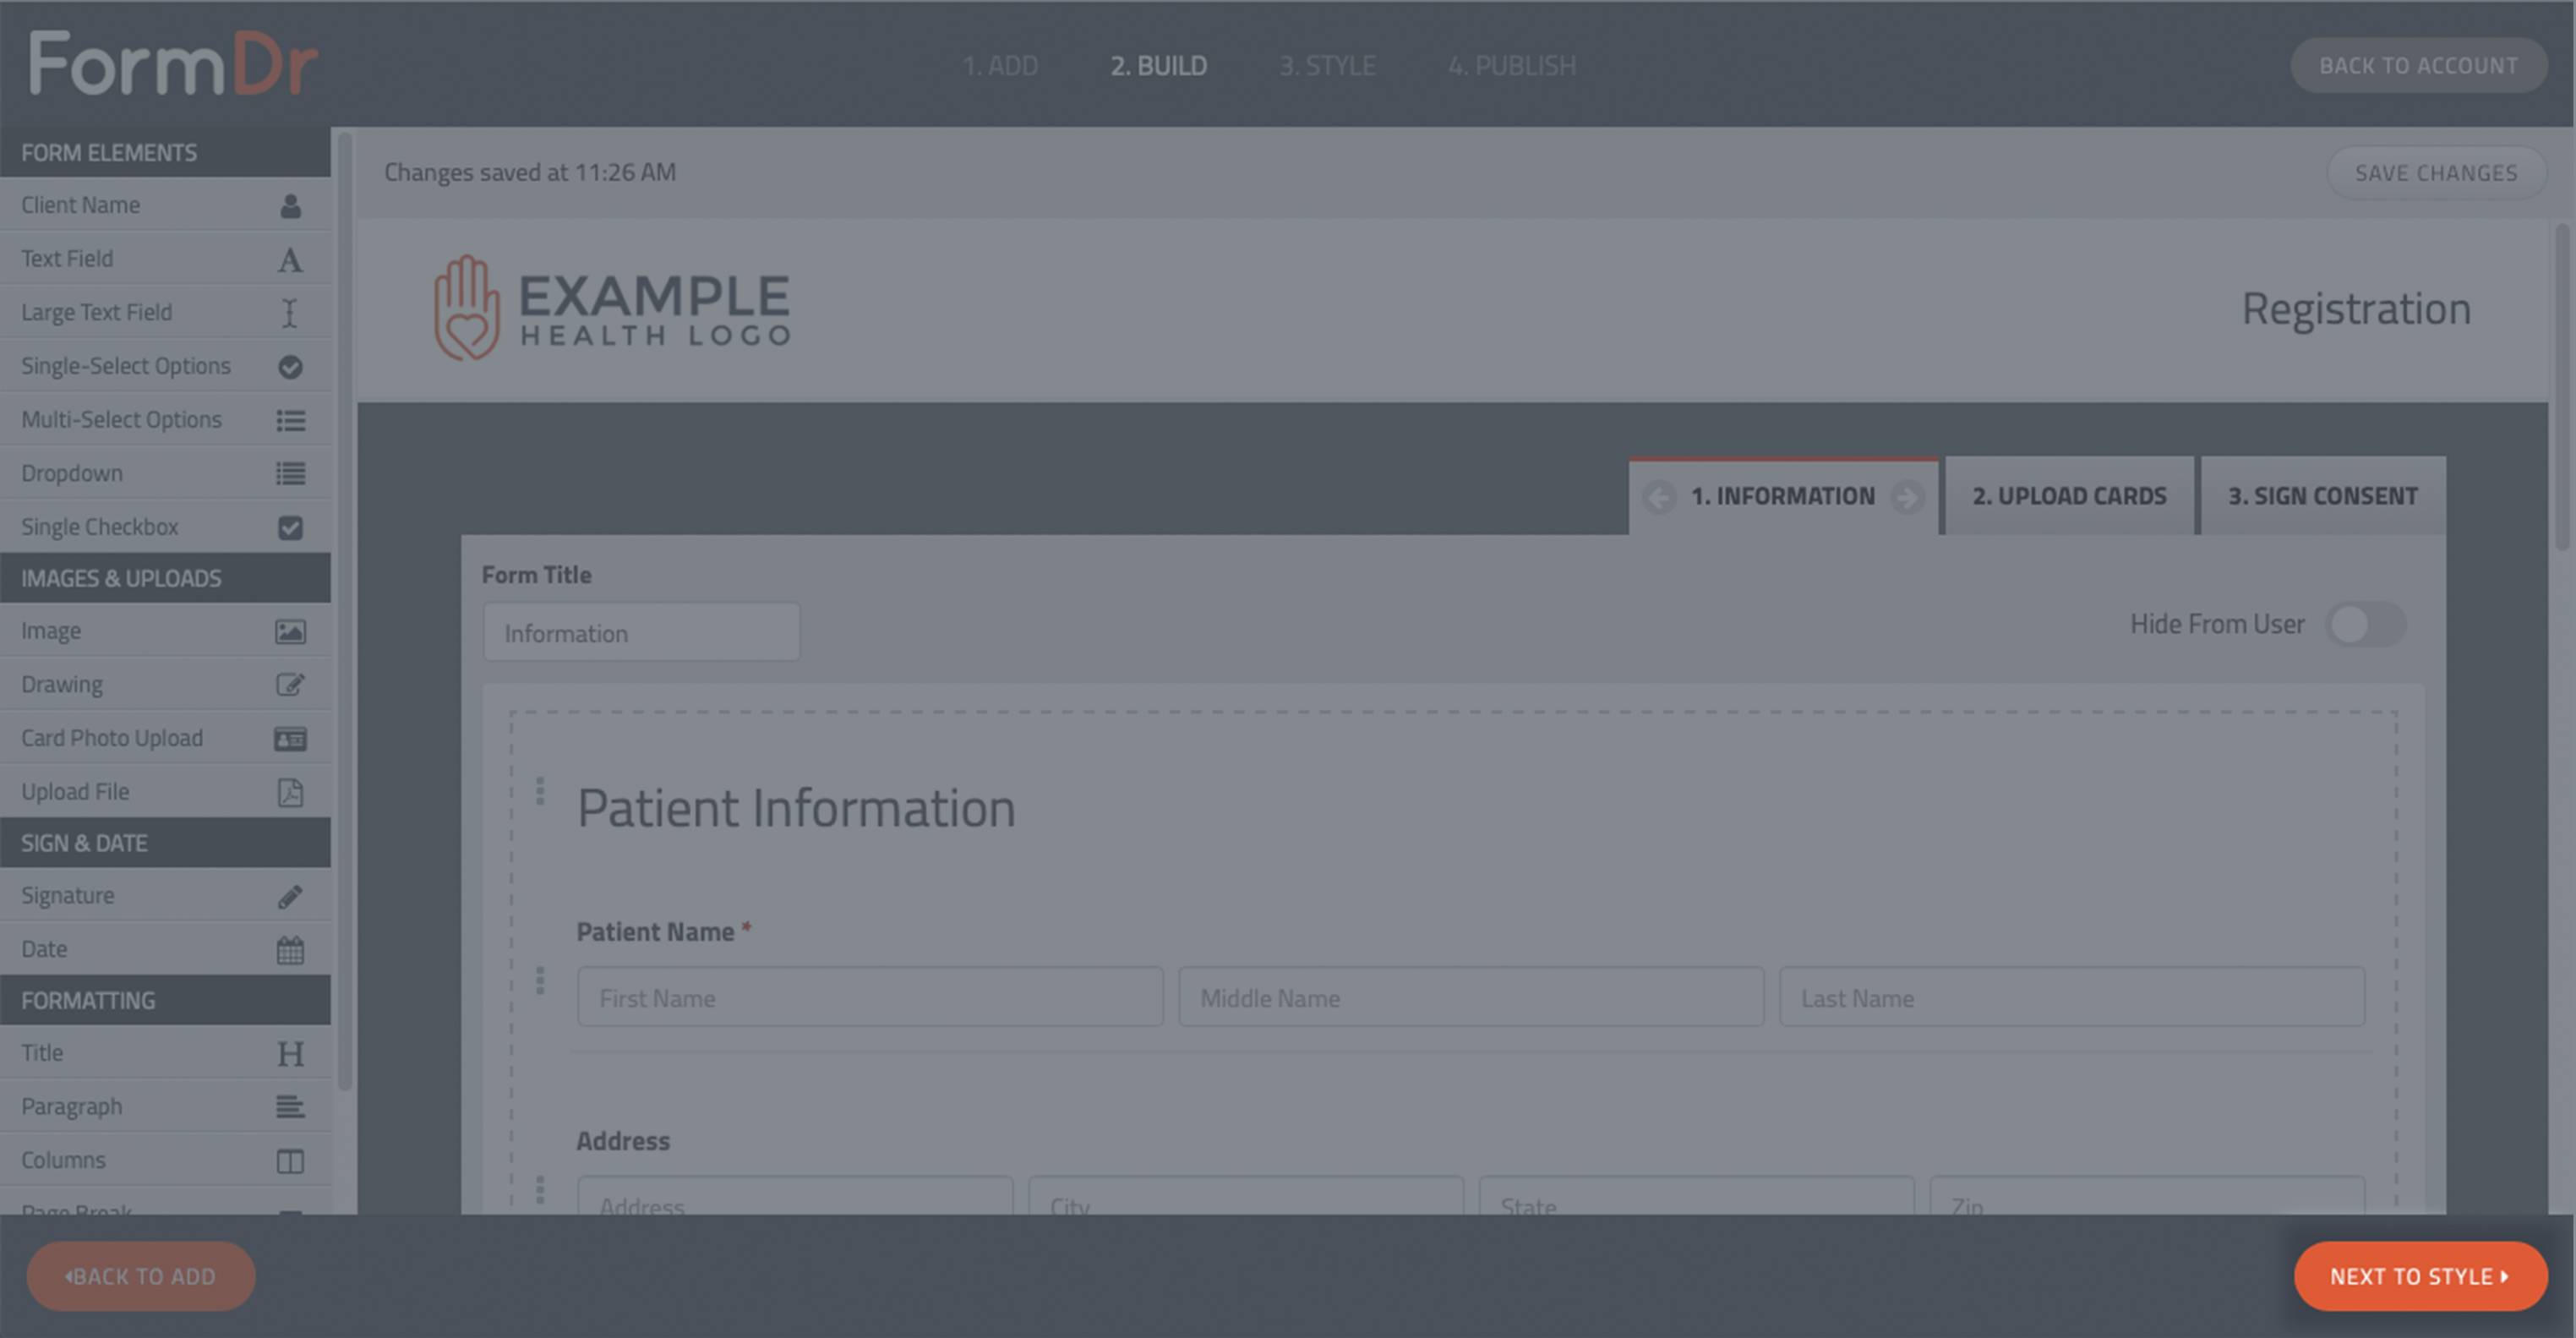This screenshot has height=1338, width=2576.
Task: Click the Single-Select Options checkmark icon
Action: click(x=290, y=367)
